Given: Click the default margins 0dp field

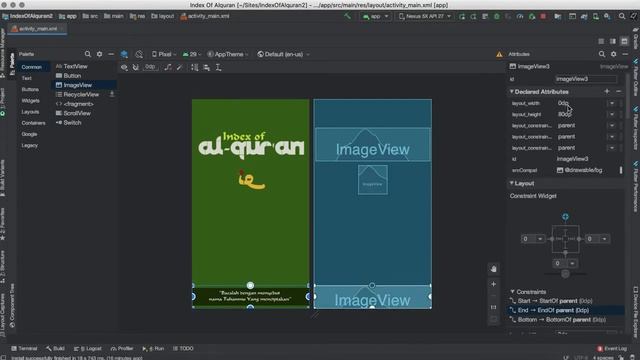Looking at the screenshot, I should coord(150,67).
